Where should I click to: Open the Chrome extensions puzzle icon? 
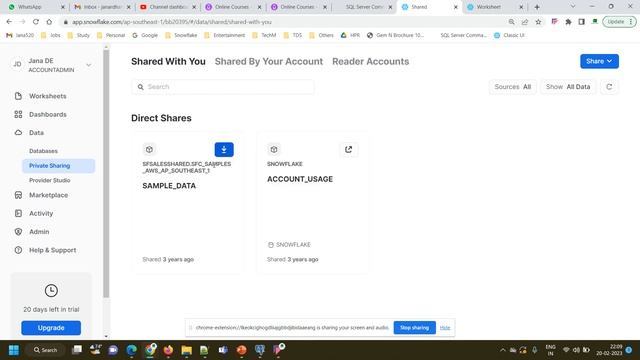click(568, 22)
